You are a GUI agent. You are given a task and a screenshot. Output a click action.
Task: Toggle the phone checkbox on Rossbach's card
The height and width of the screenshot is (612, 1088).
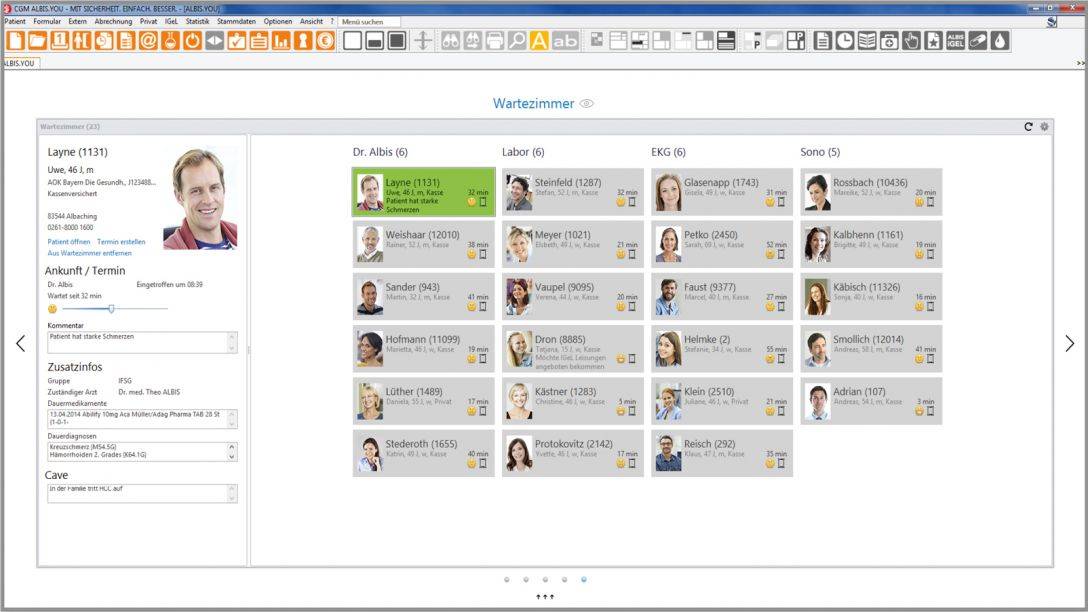coord(932,202)
